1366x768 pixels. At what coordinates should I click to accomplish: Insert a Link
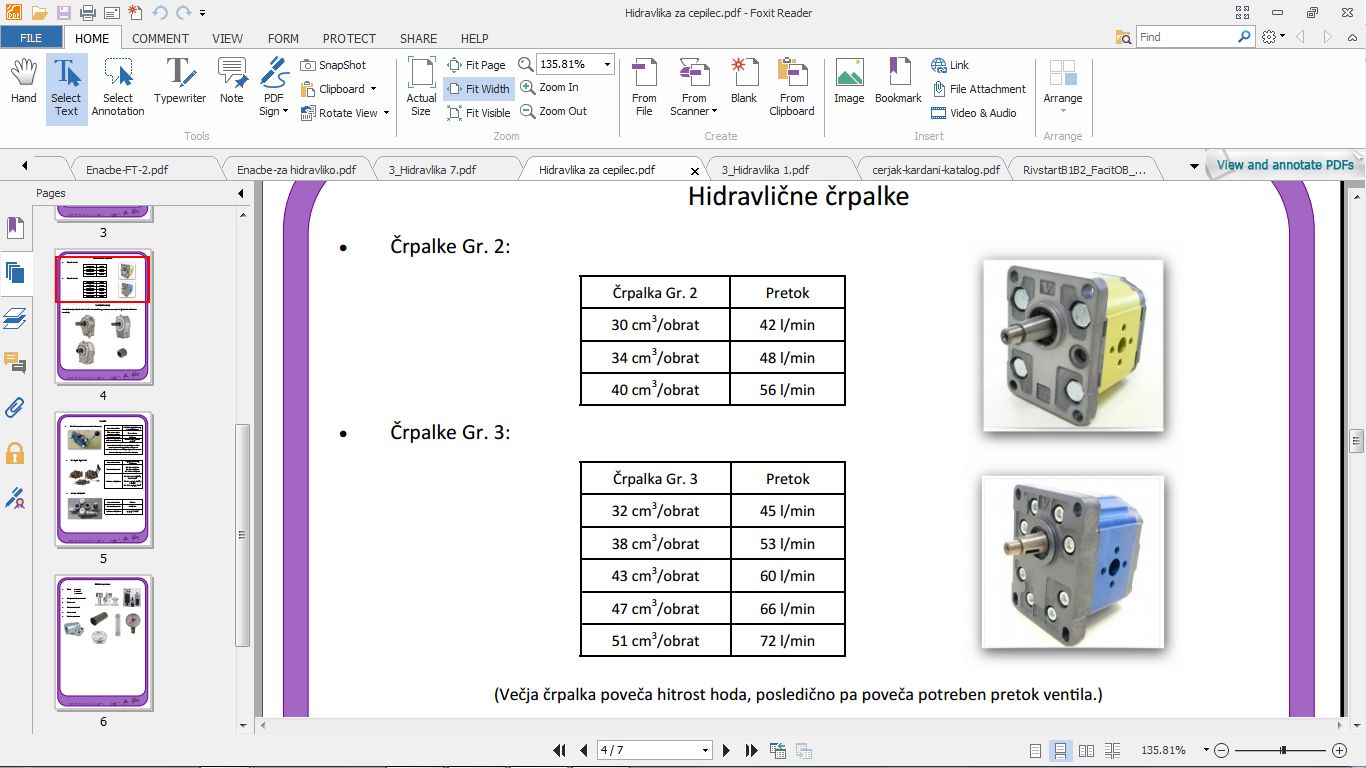pyautogui.click(x=951, y=65)
